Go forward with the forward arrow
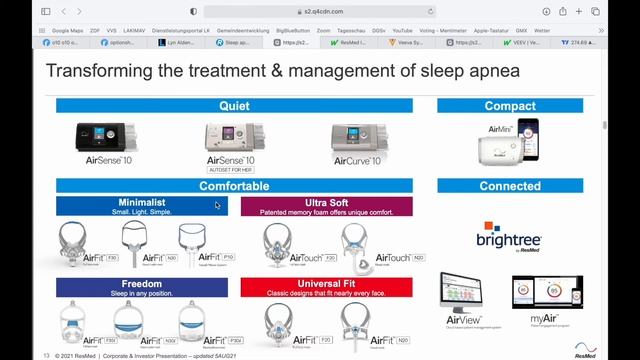640x360 pixels. pyautogui.click(x=79, y=11)
